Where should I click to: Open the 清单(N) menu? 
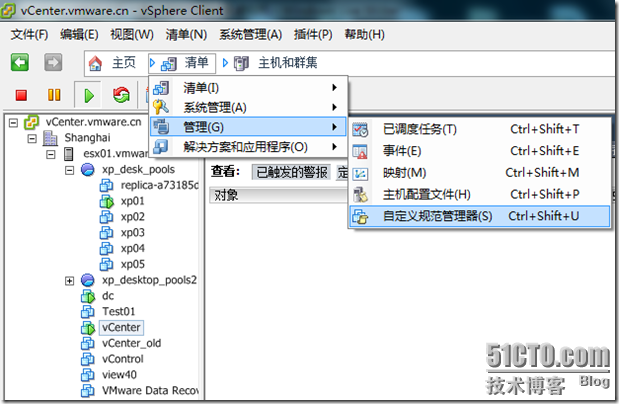pyautogui.click(x=186, y=35)
